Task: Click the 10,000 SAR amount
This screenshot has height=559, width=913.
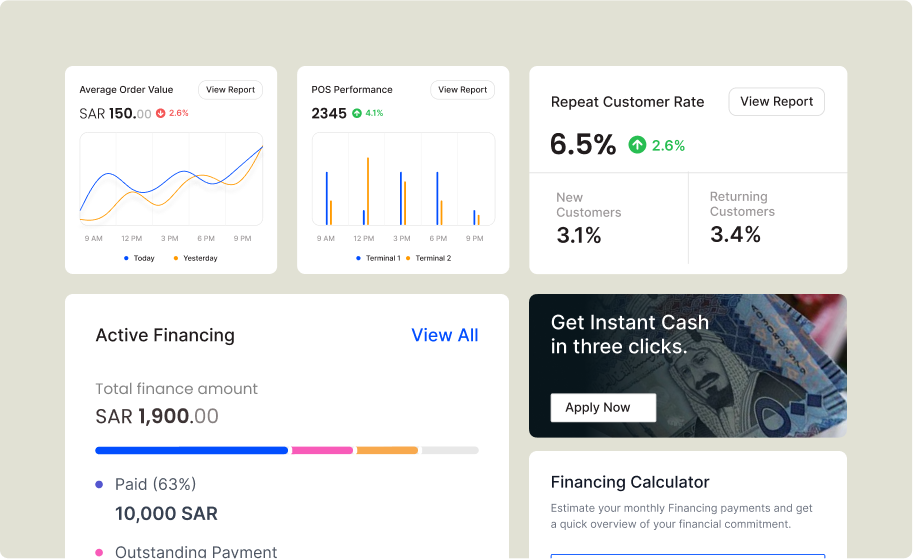Action: (167, 514)
